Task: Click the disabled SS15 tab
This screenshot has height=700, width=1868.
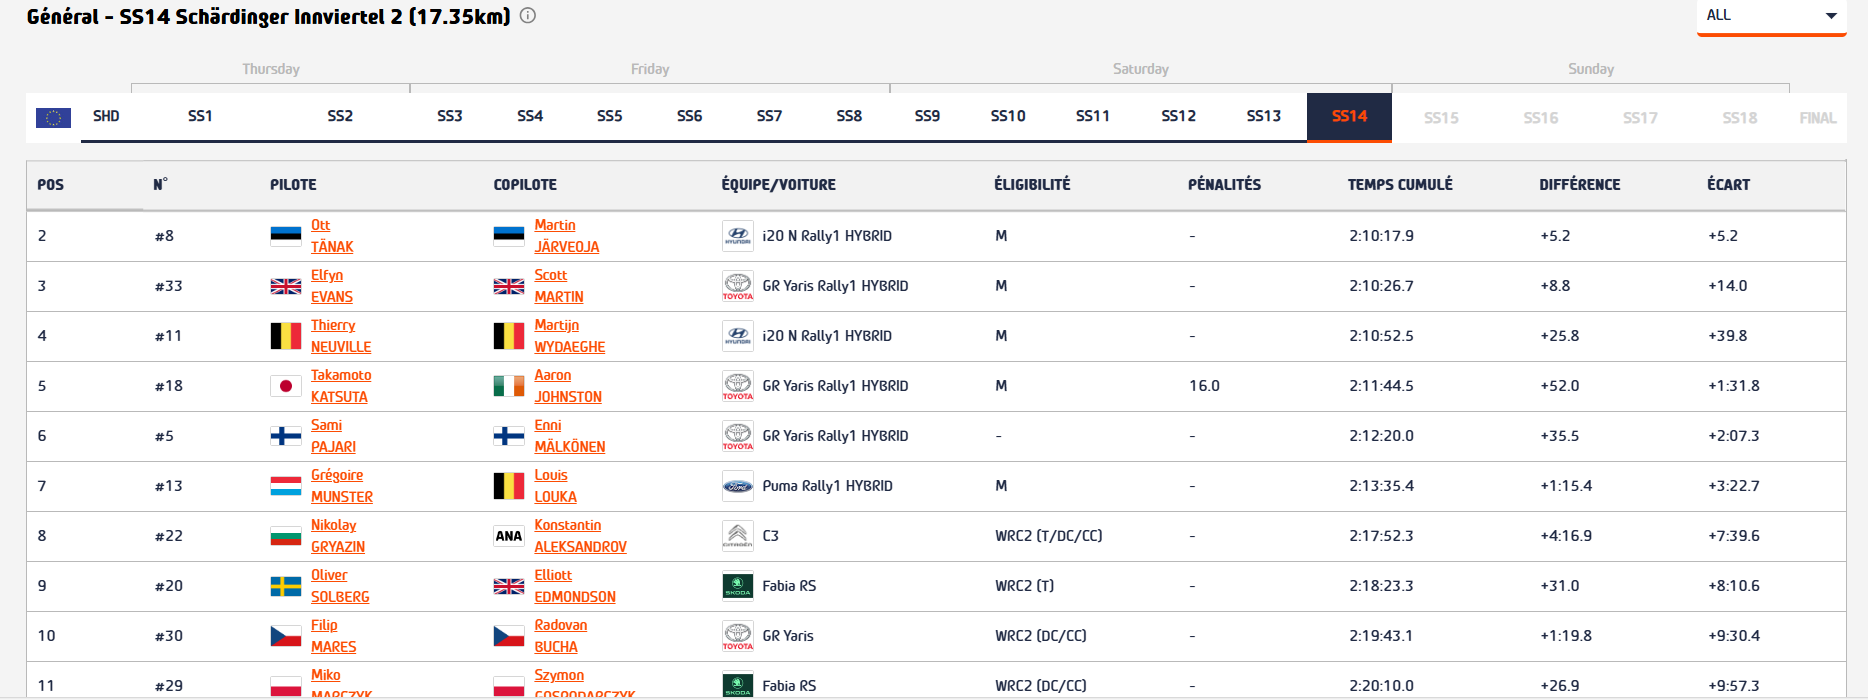Action: pyautogui.click(x=1441, y=118)
